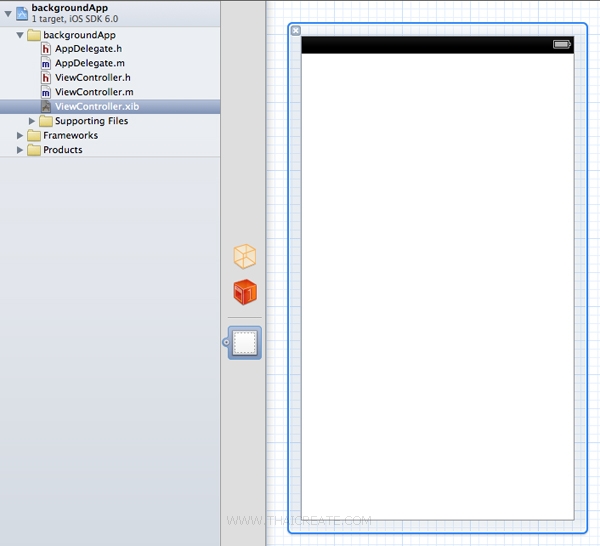The width and height of the screenshot is (600, 546).
Task: Collapse the backgroundApp folder group
Action: [20, 35]
